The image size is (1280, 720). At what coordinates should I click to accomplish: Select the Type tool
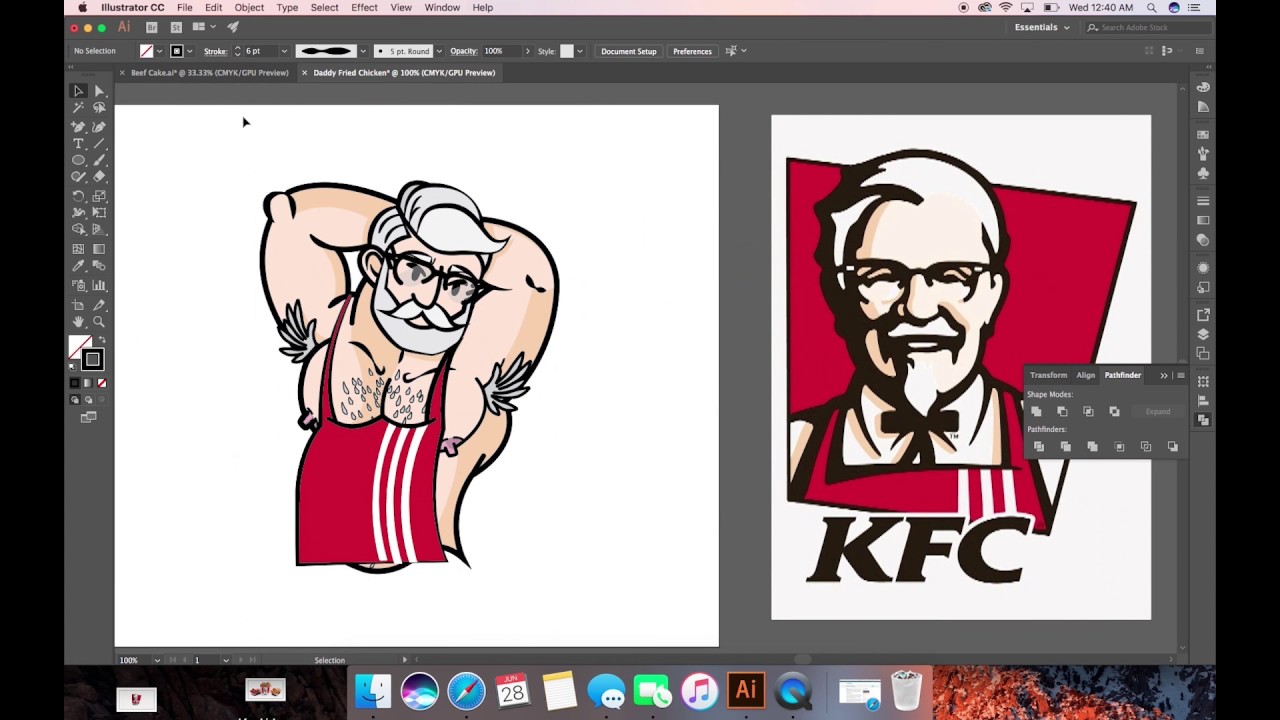(78, 144)
